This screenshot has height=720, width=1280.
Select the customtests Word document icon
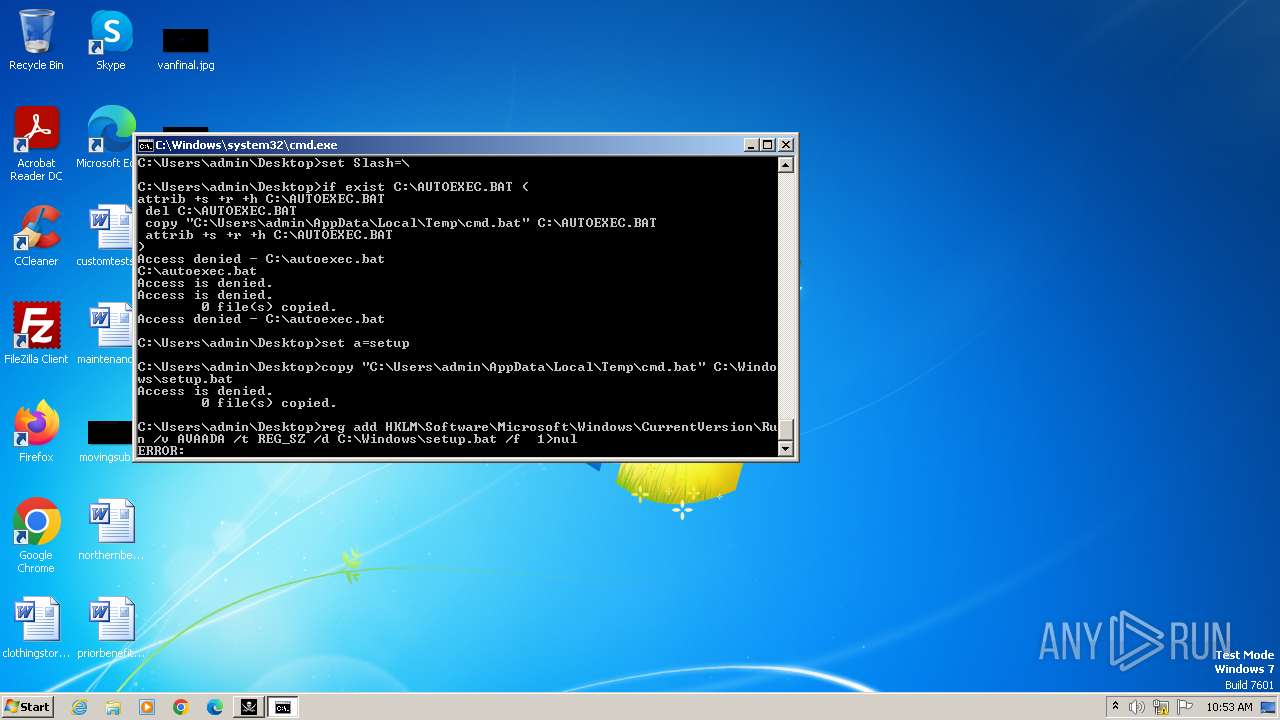[110, 236]
